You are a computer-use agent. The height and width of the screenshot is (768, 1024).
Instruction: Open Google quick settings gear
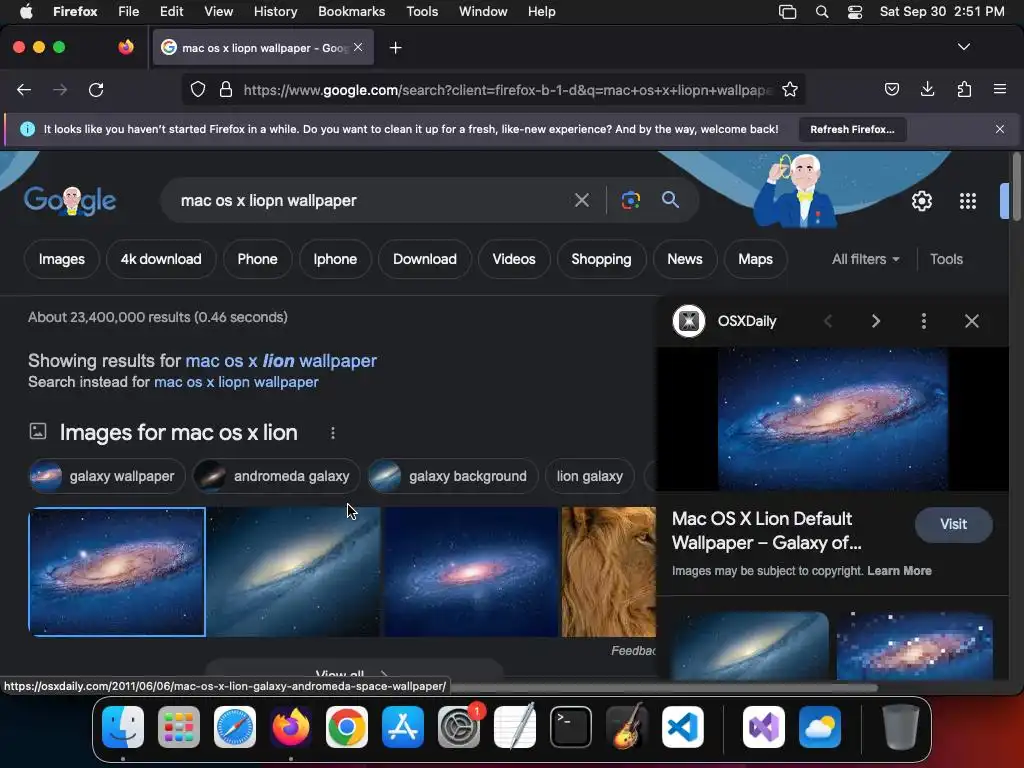pyautogui.click(x=921, y=201)
